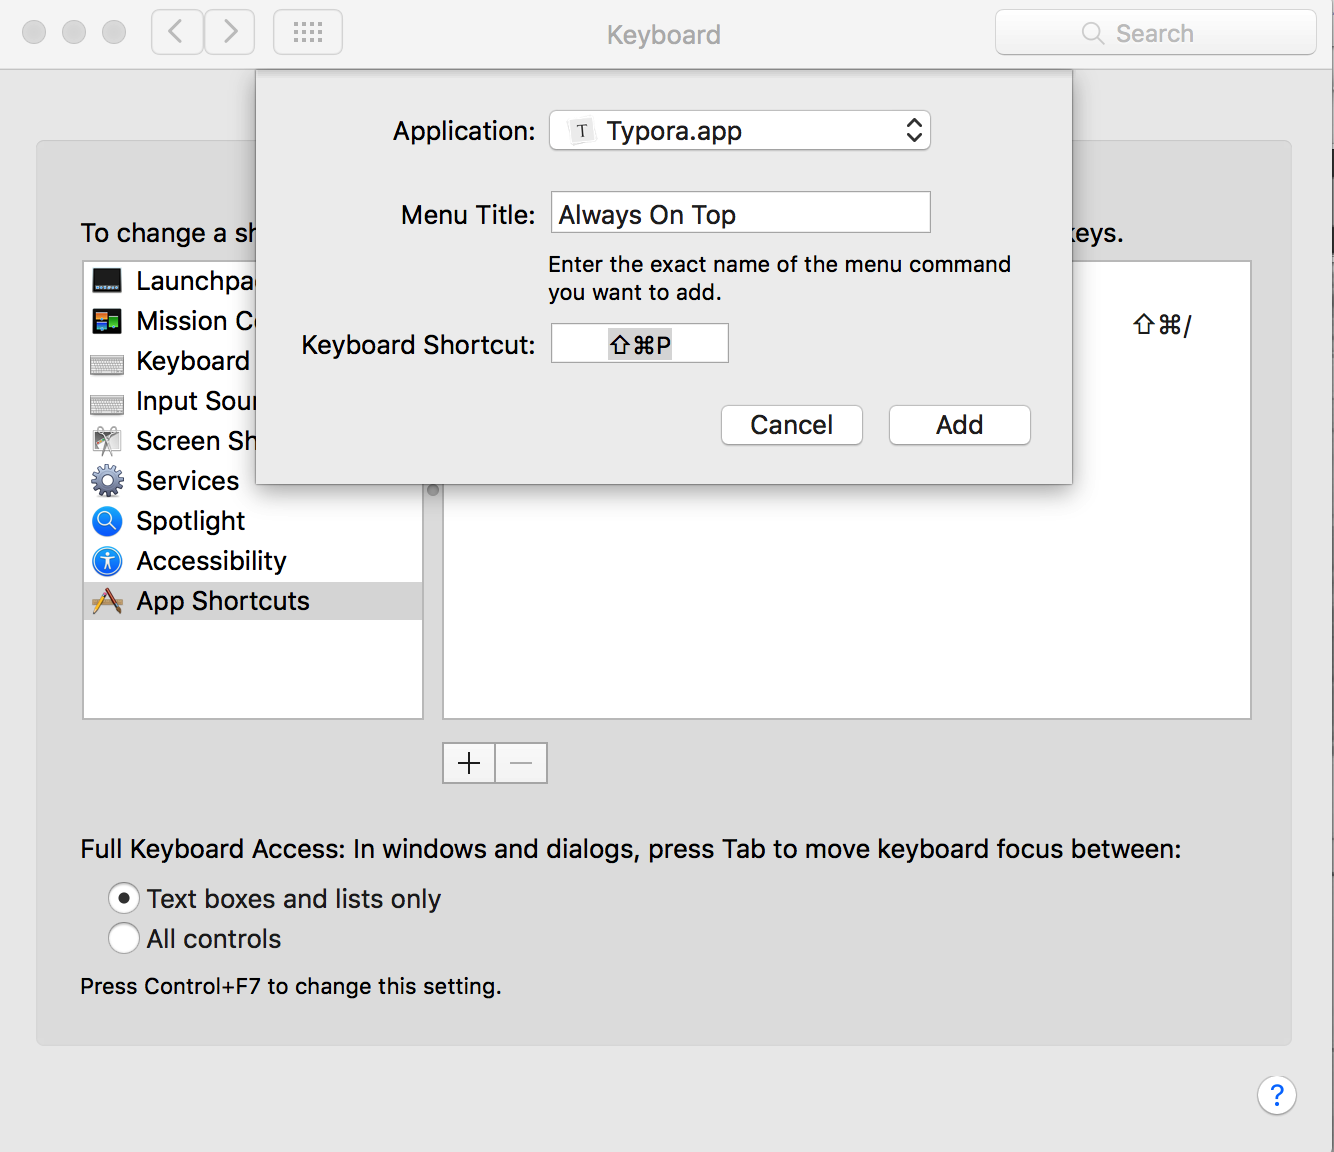The height and width of the screenshot is (1152, 1334).
Task: Cancel the new shortcut dialog
Action: pyautogui.click(x=791, y=425)
